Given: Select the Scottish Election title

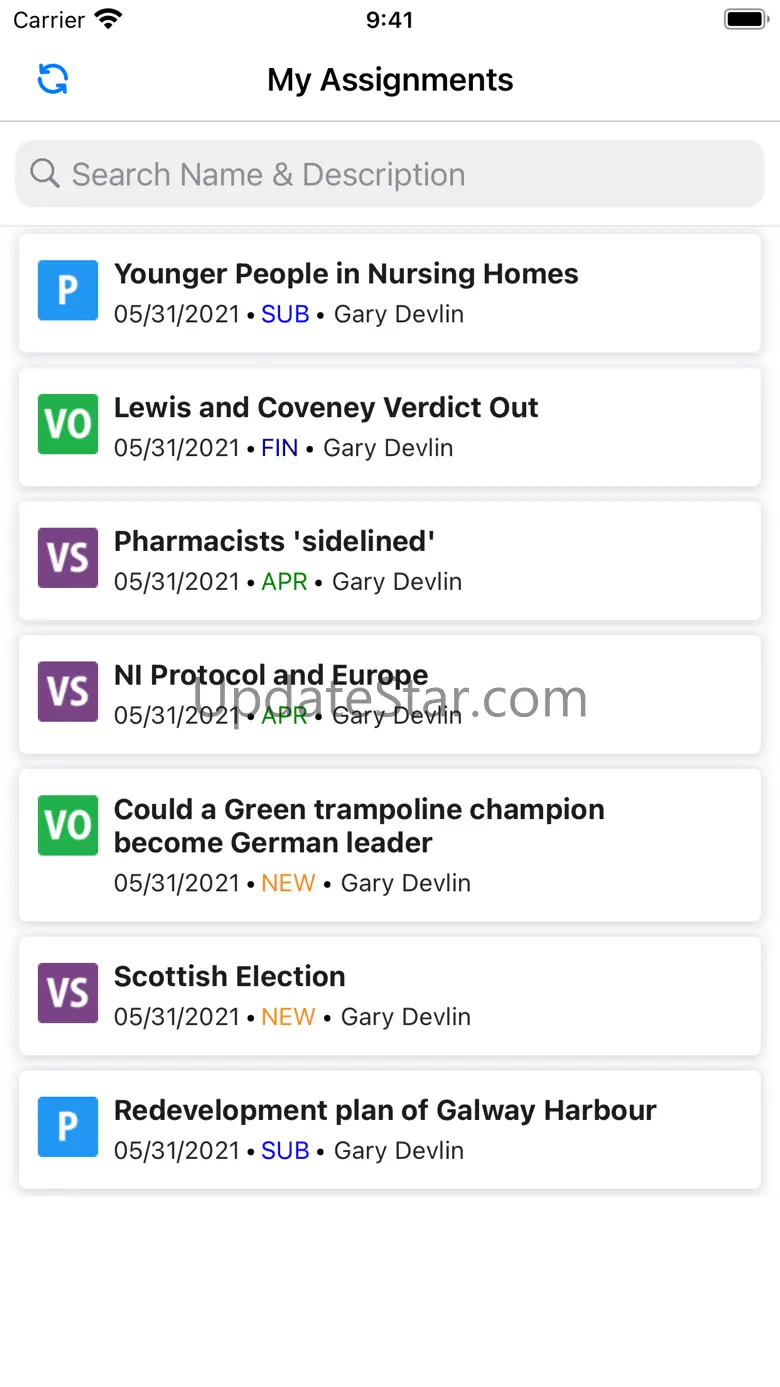Looking at the screenshot, I should coord(230,977).
